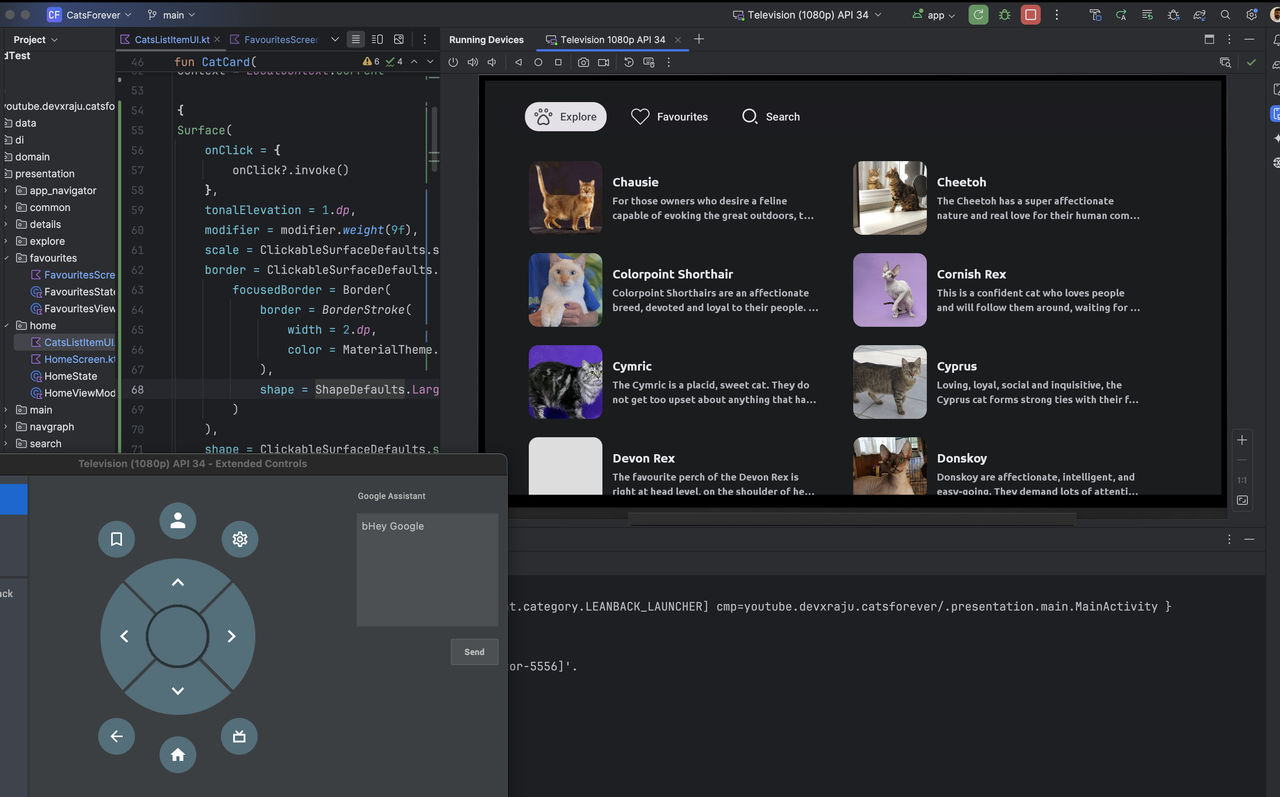Click the debug icon in the main toolbar

pos(1005,14)
